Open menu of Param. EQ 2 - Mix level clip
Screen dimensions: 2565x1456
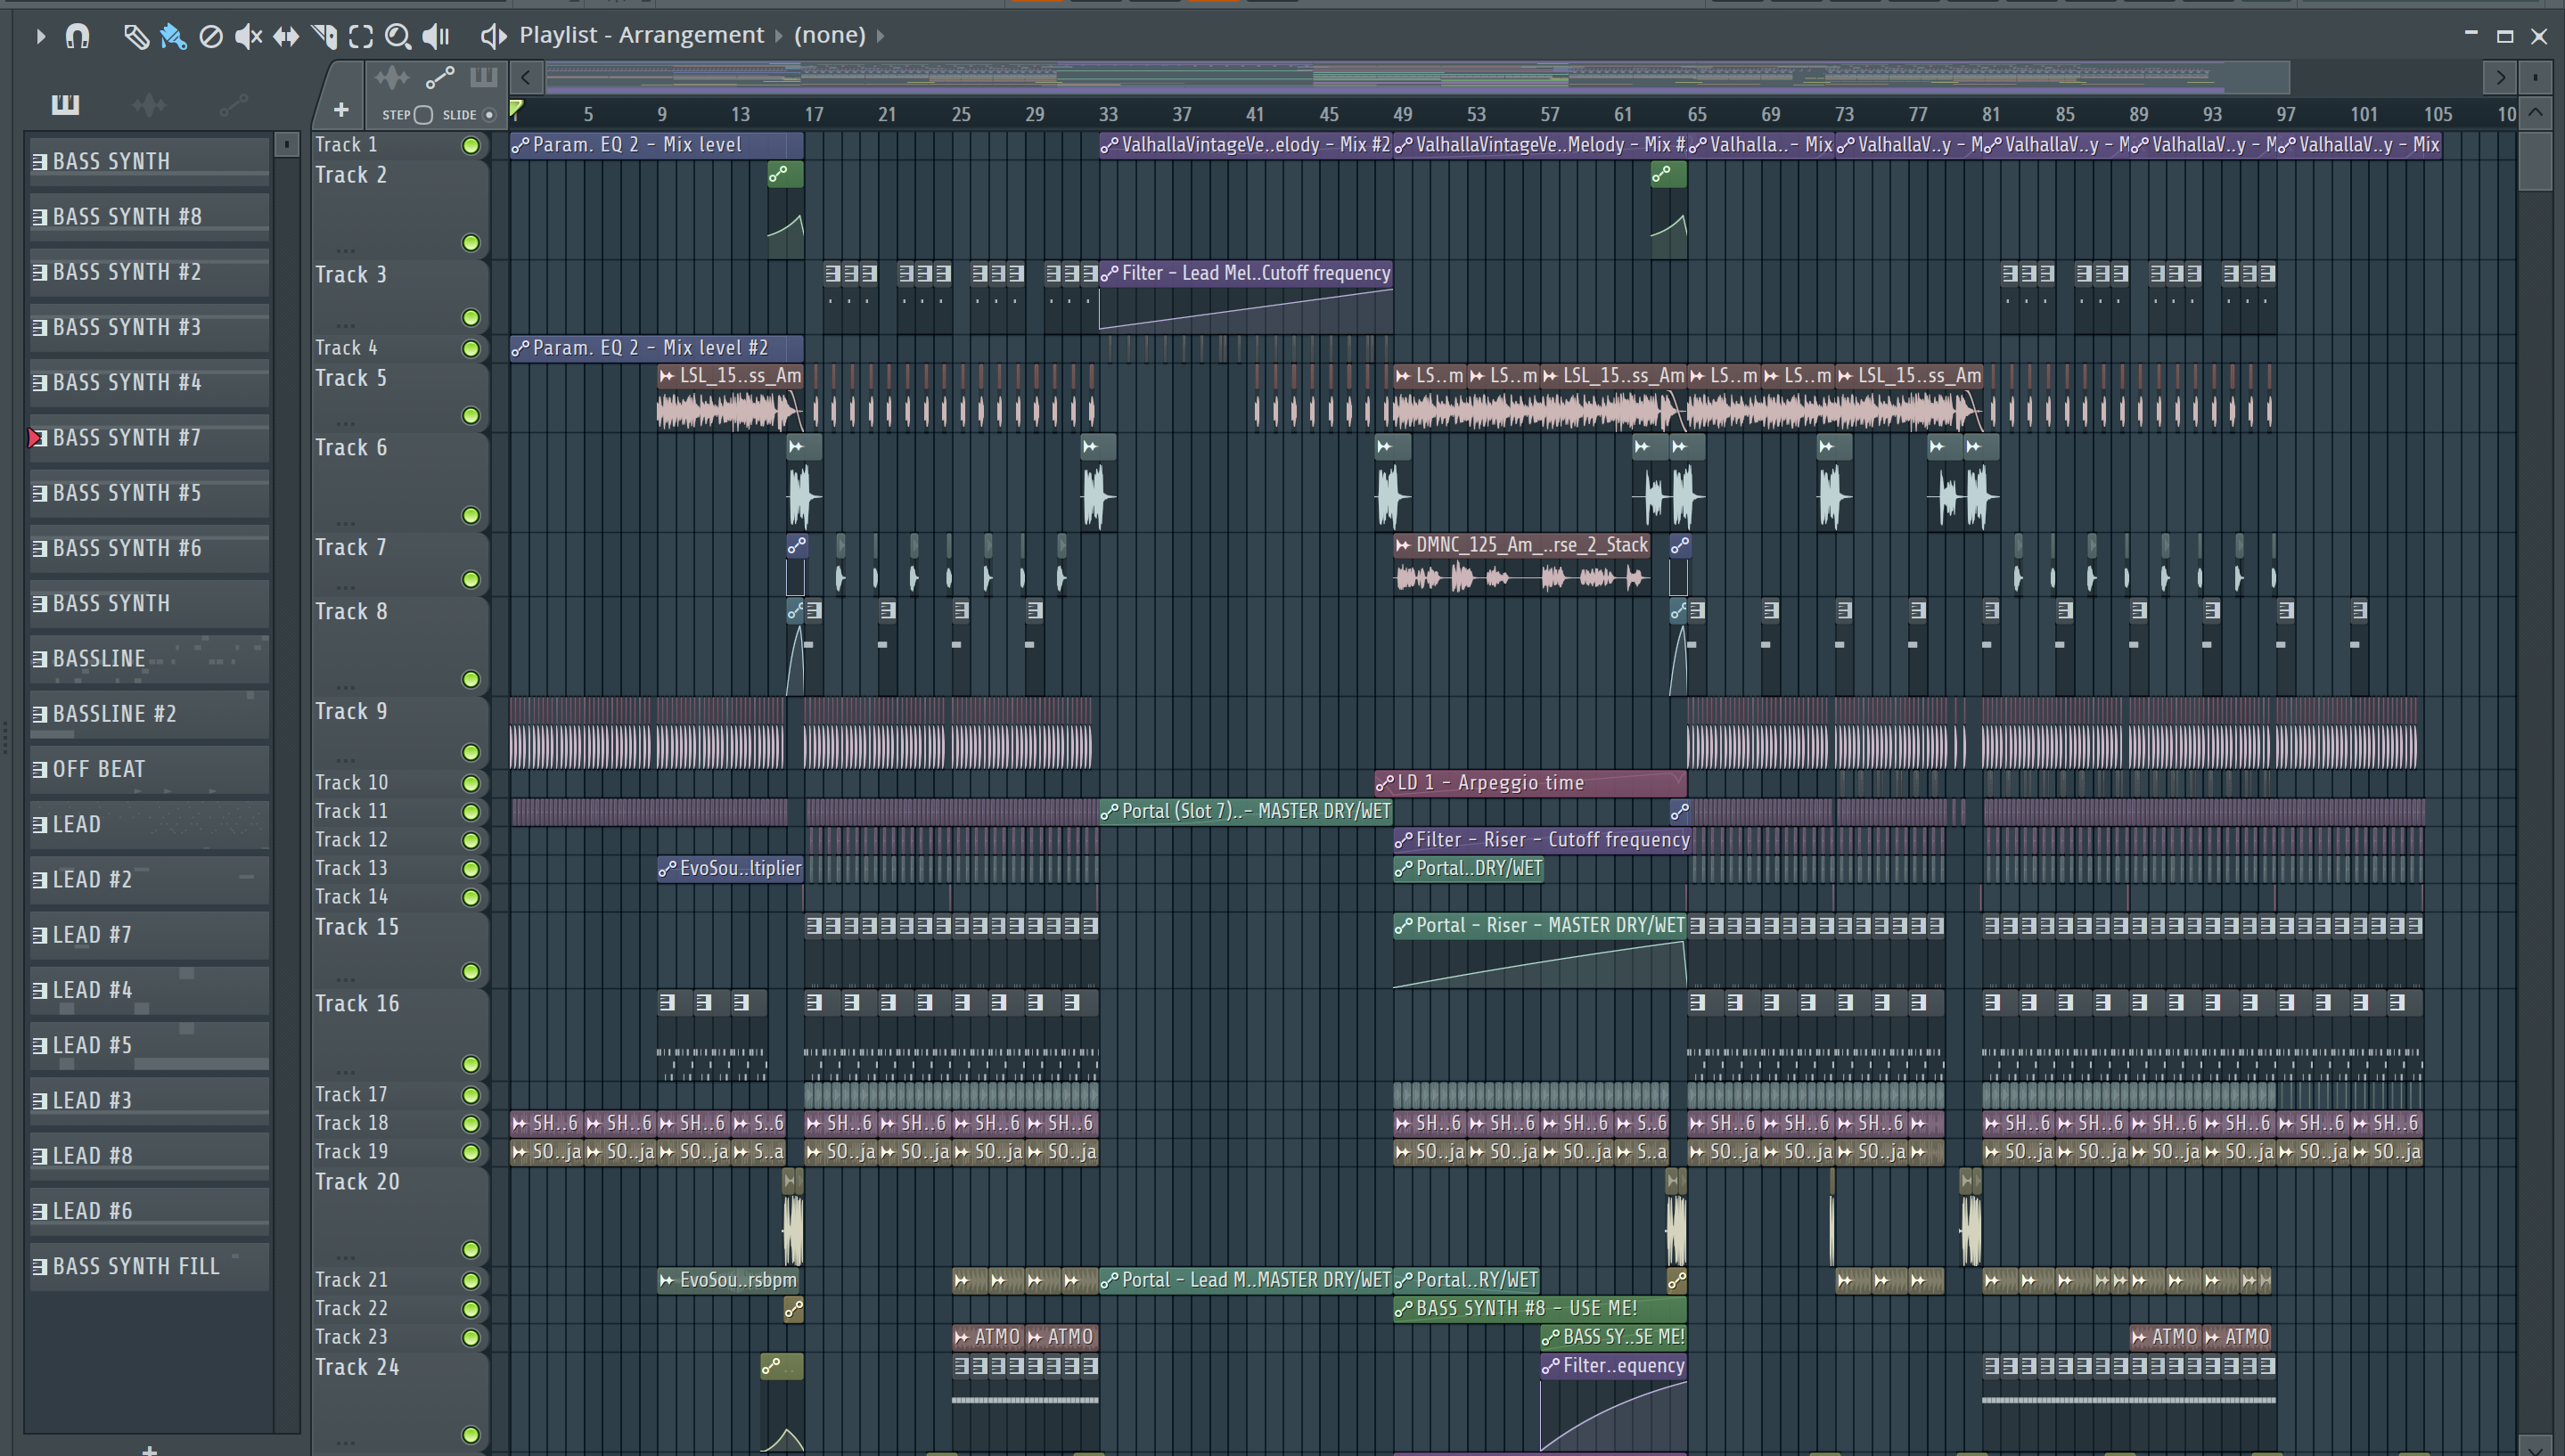[x=520, y=146]
